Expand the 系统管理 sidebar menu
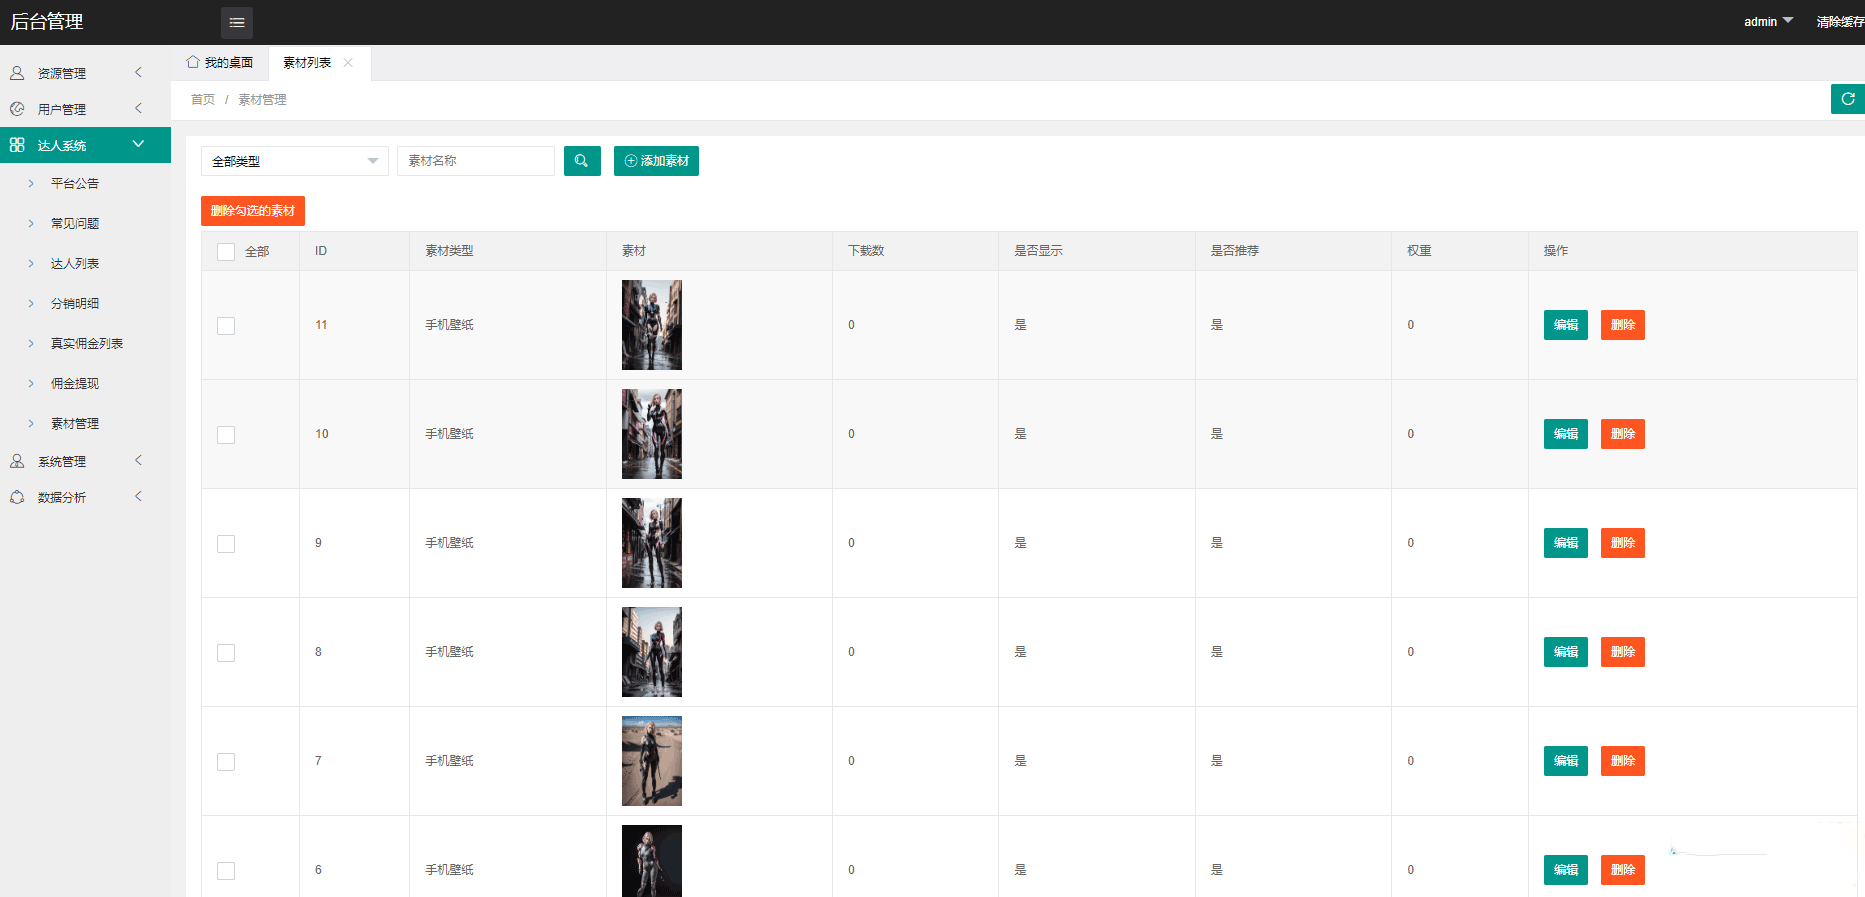The image size is (1865, 897). pyautogui.click(x=62, y=461)
